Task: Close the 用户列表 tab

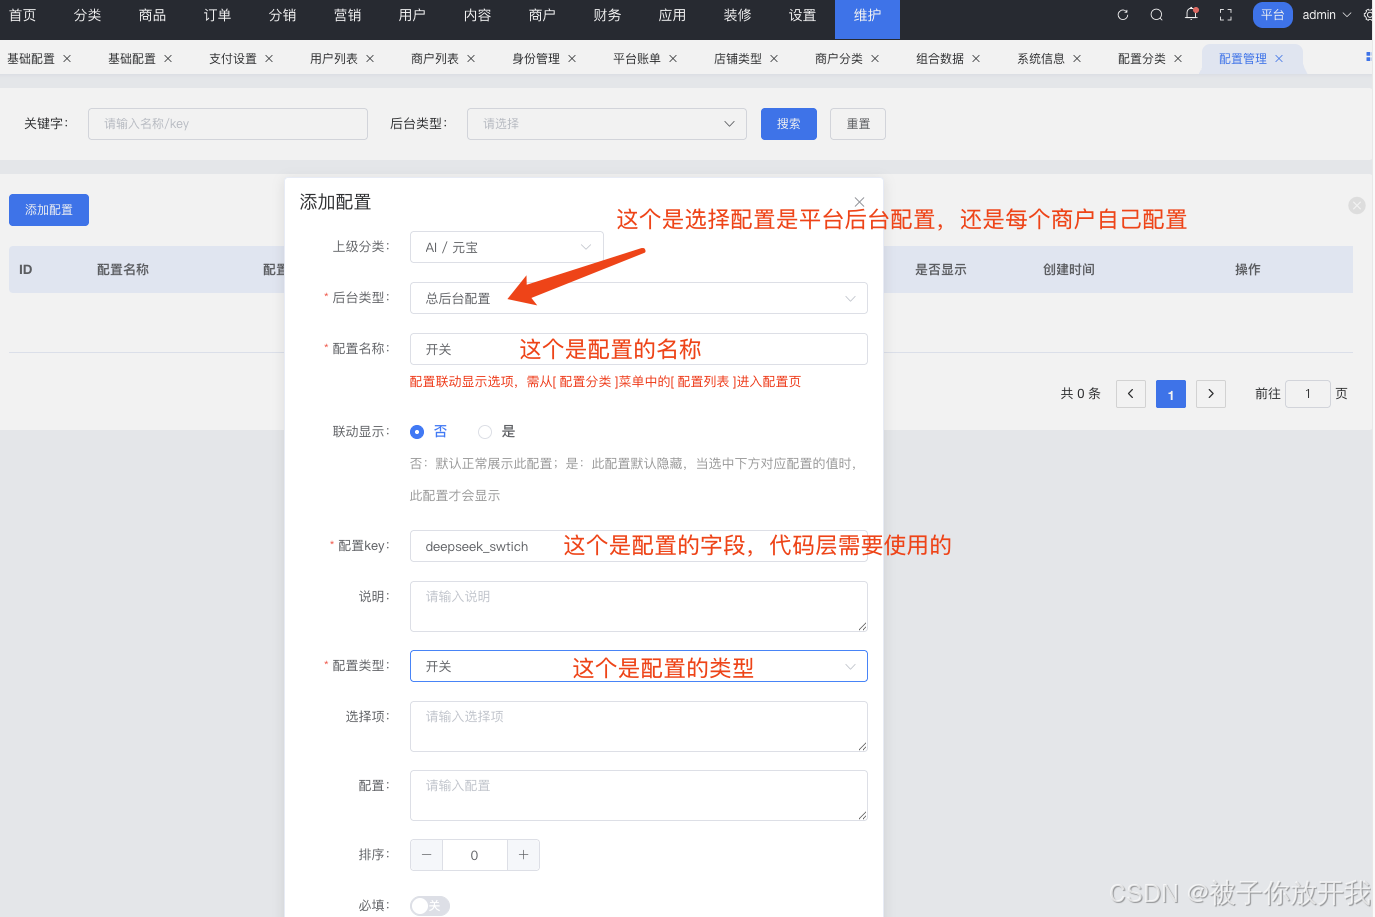Action: click(370, 59)
